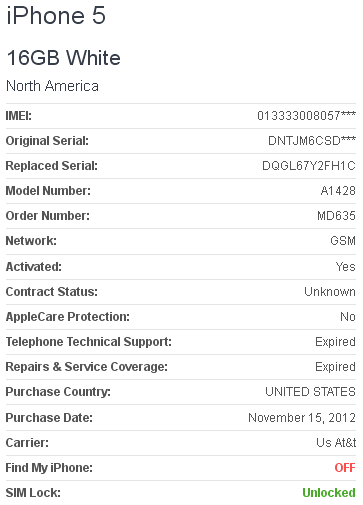Screen dimensions: 363x505
Task: Click the North America region text
Action: click(52, 86)
